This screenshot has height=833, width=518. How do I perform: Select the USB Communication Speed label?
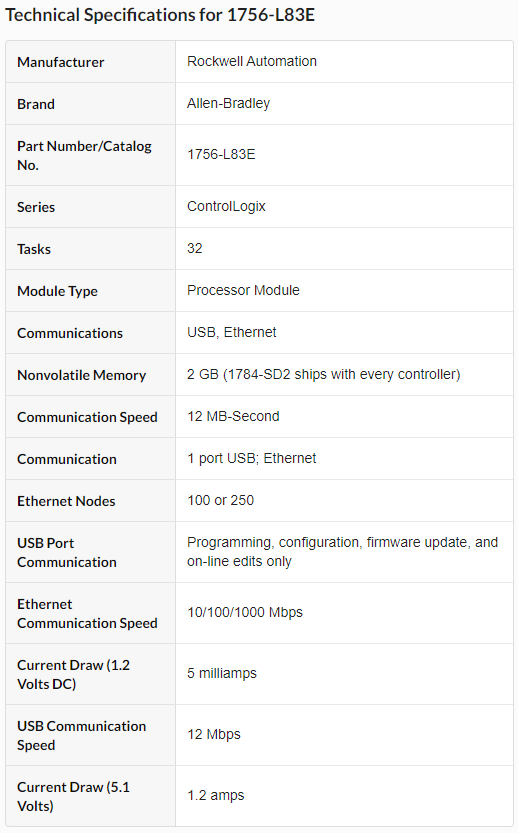(81, 736)
